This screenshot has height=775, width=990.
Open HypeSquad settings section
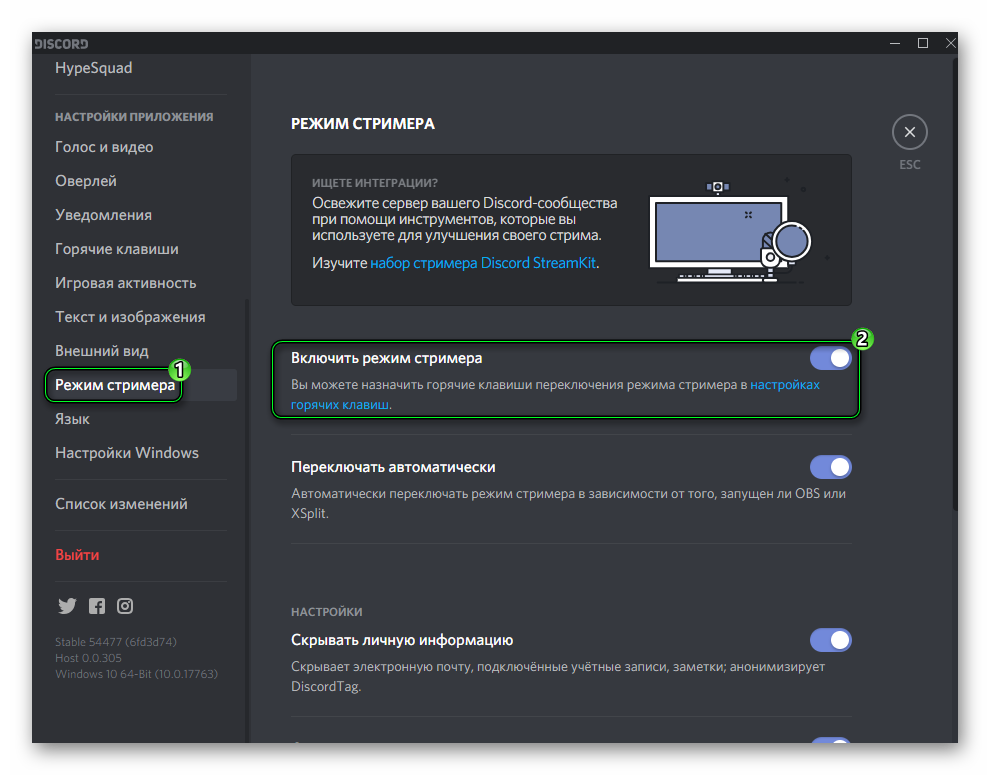coord(93,68)
